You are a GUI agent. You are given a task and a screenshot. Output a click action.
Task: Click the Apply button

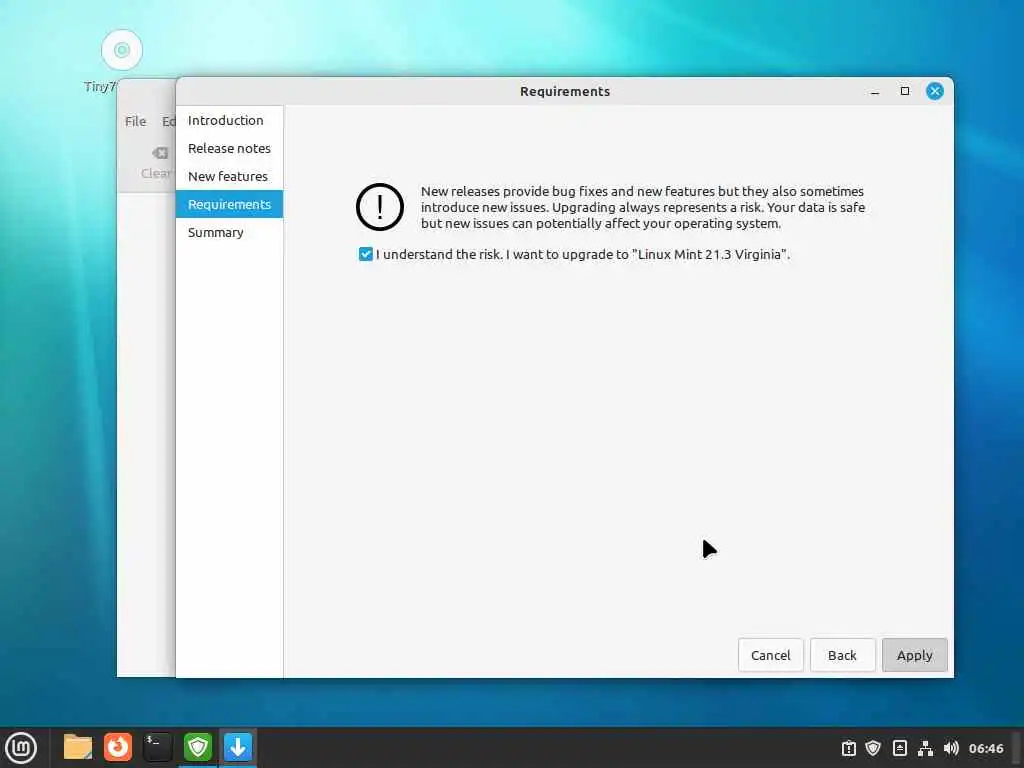click(914, 655)
